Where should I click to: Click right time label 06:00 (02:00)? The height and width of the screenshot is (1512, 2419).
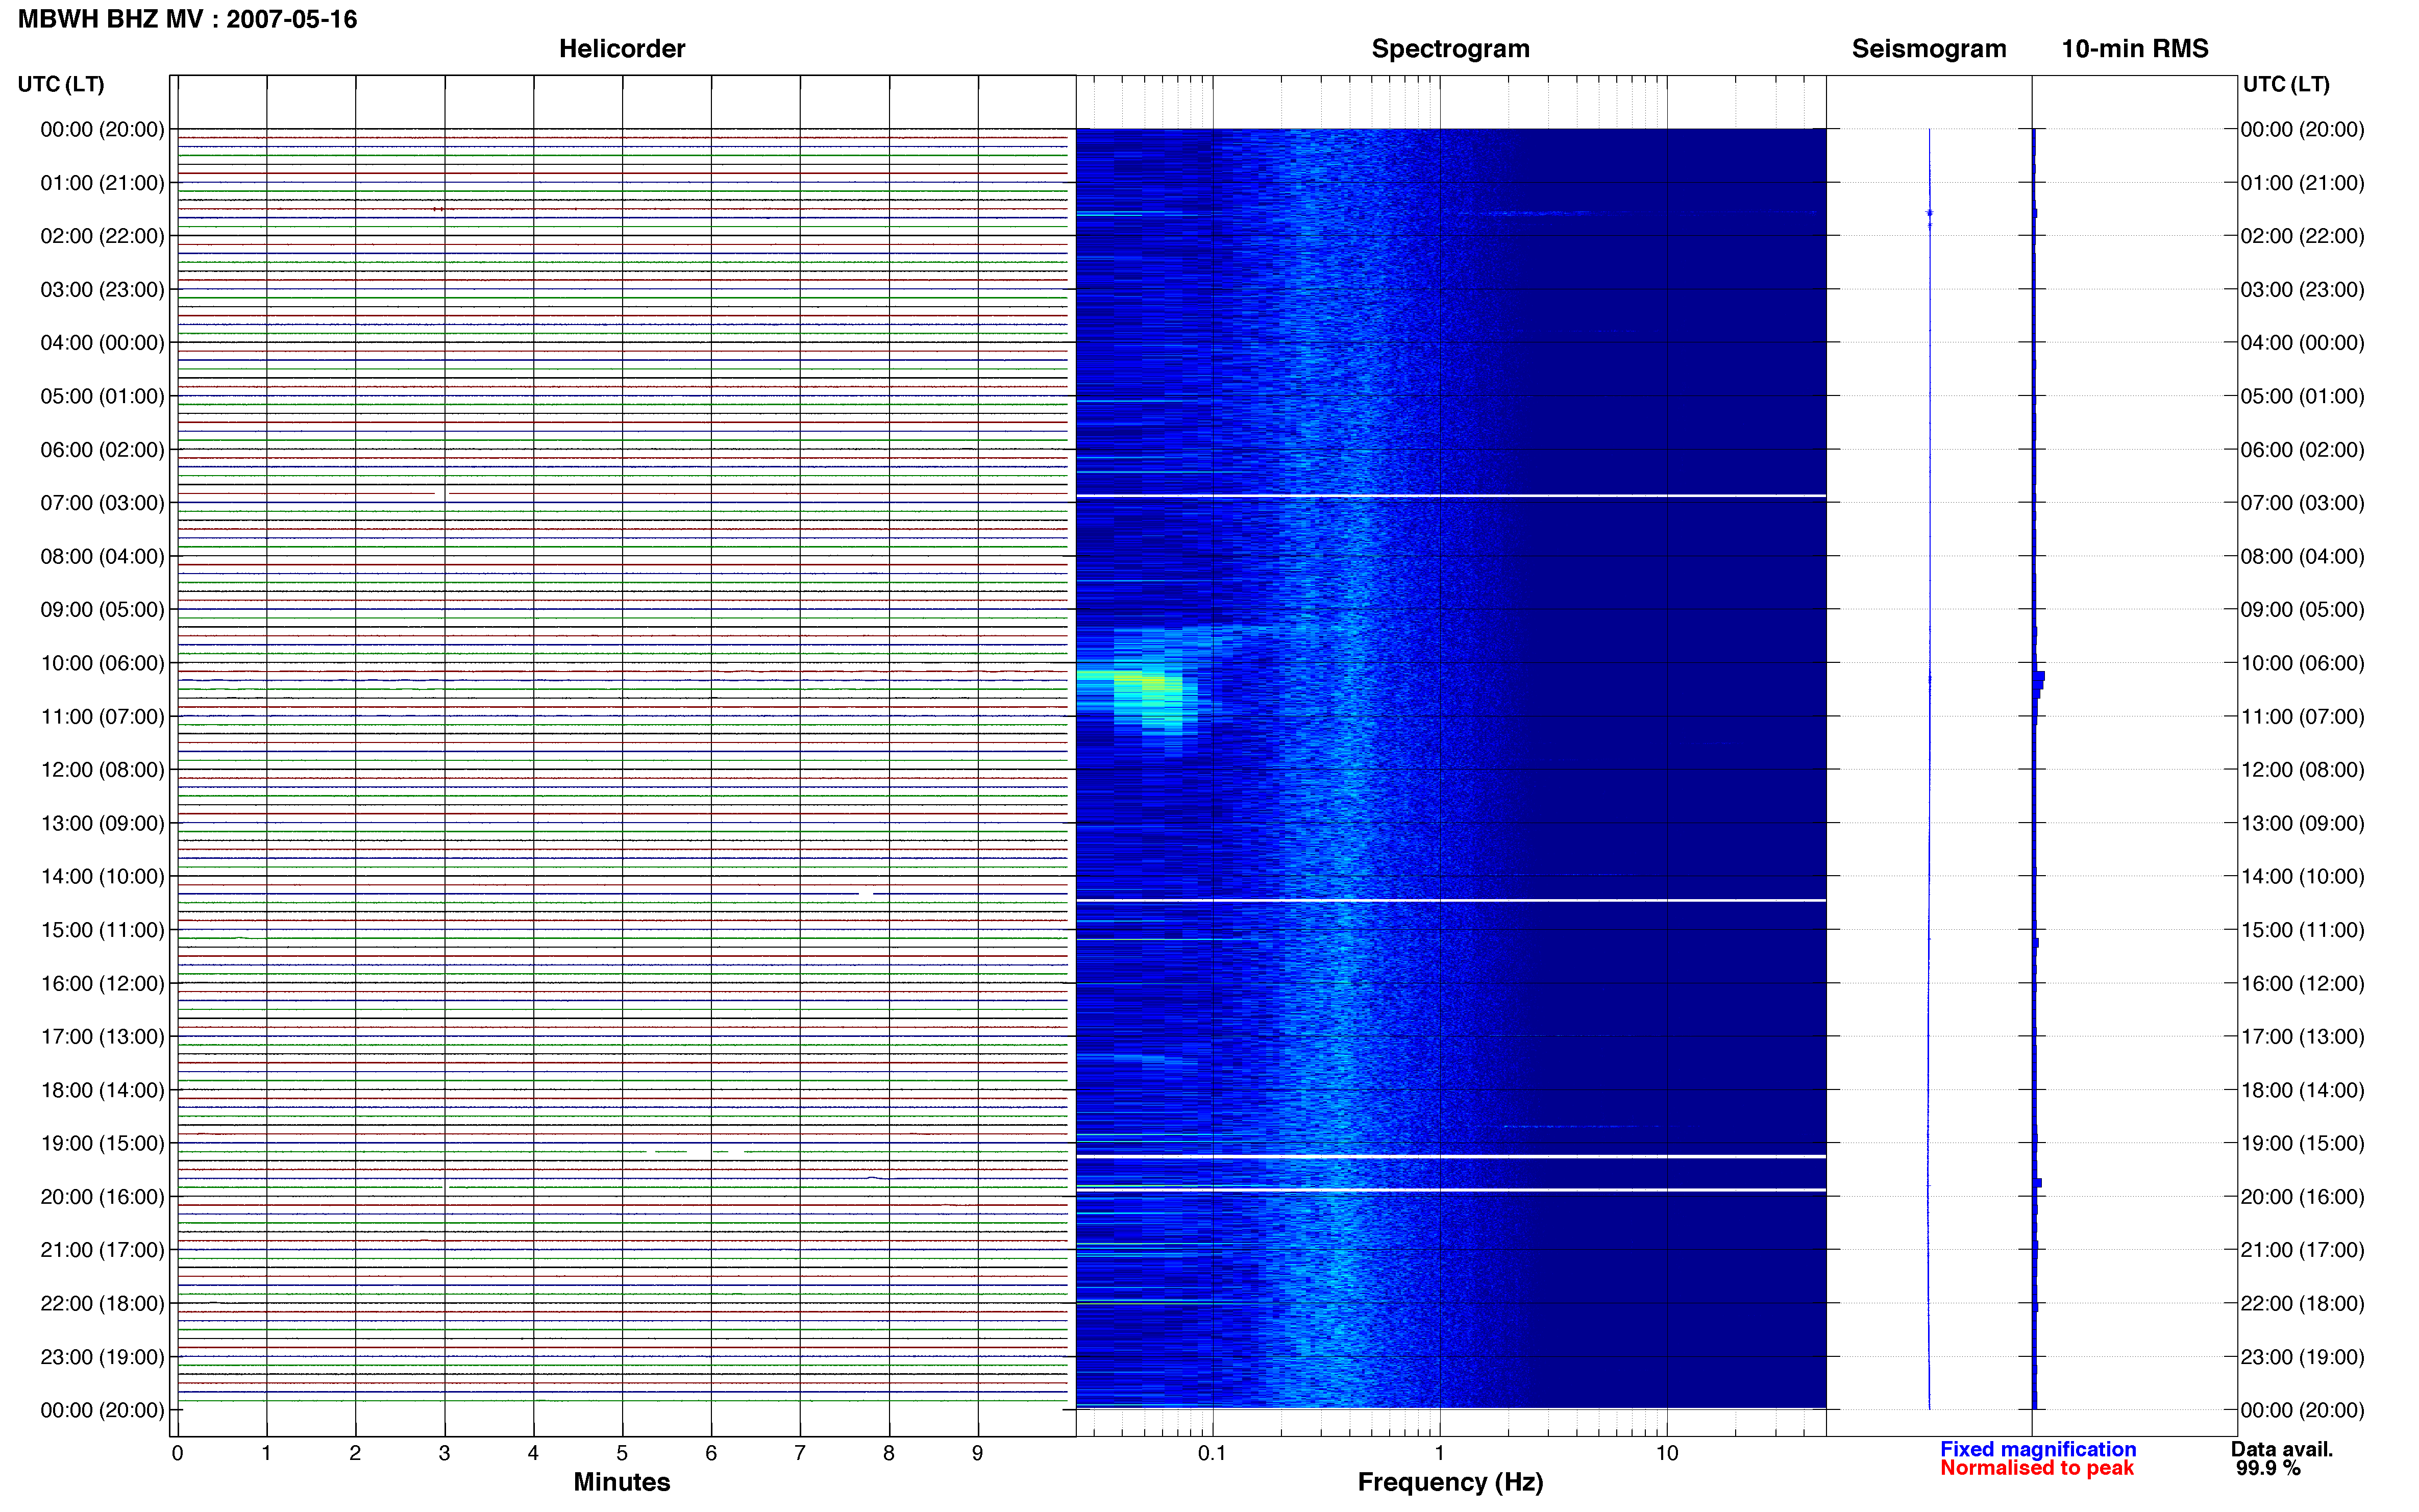coord(2302,450)
